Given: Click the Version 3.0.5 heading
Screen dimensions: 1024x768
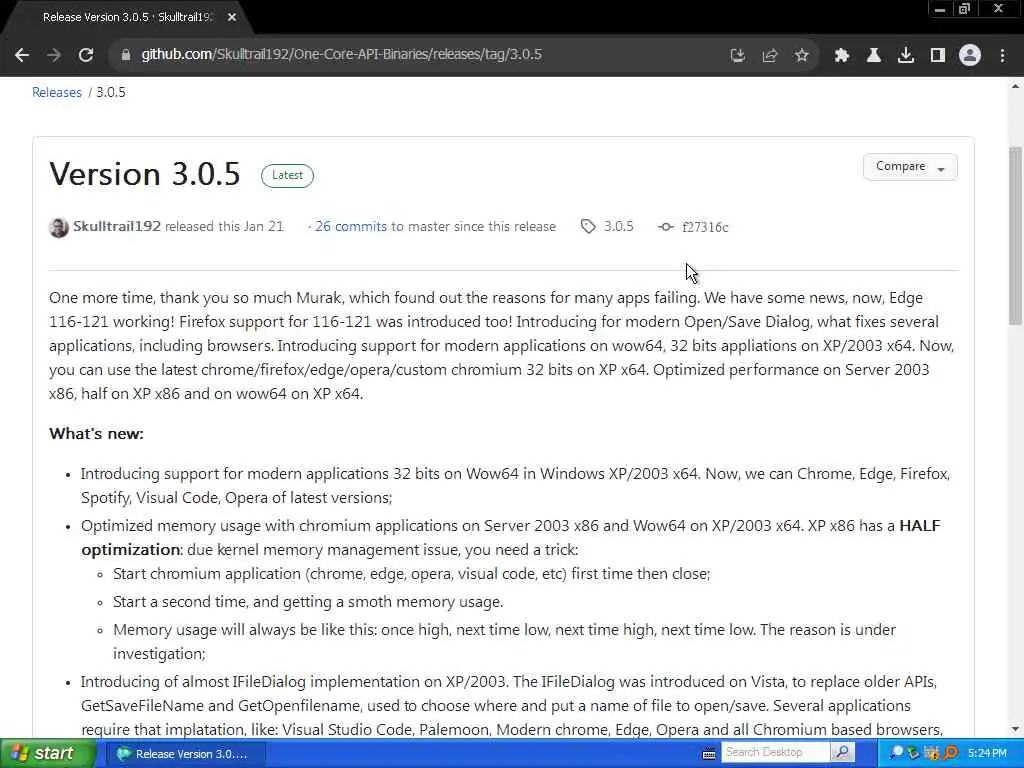Looking at the screenshot, I should (145, 174).
